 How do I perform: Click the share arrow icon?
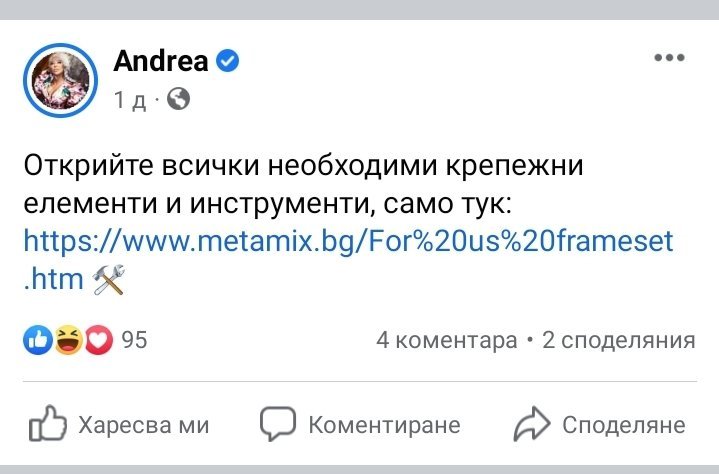[x=531, y=425]
